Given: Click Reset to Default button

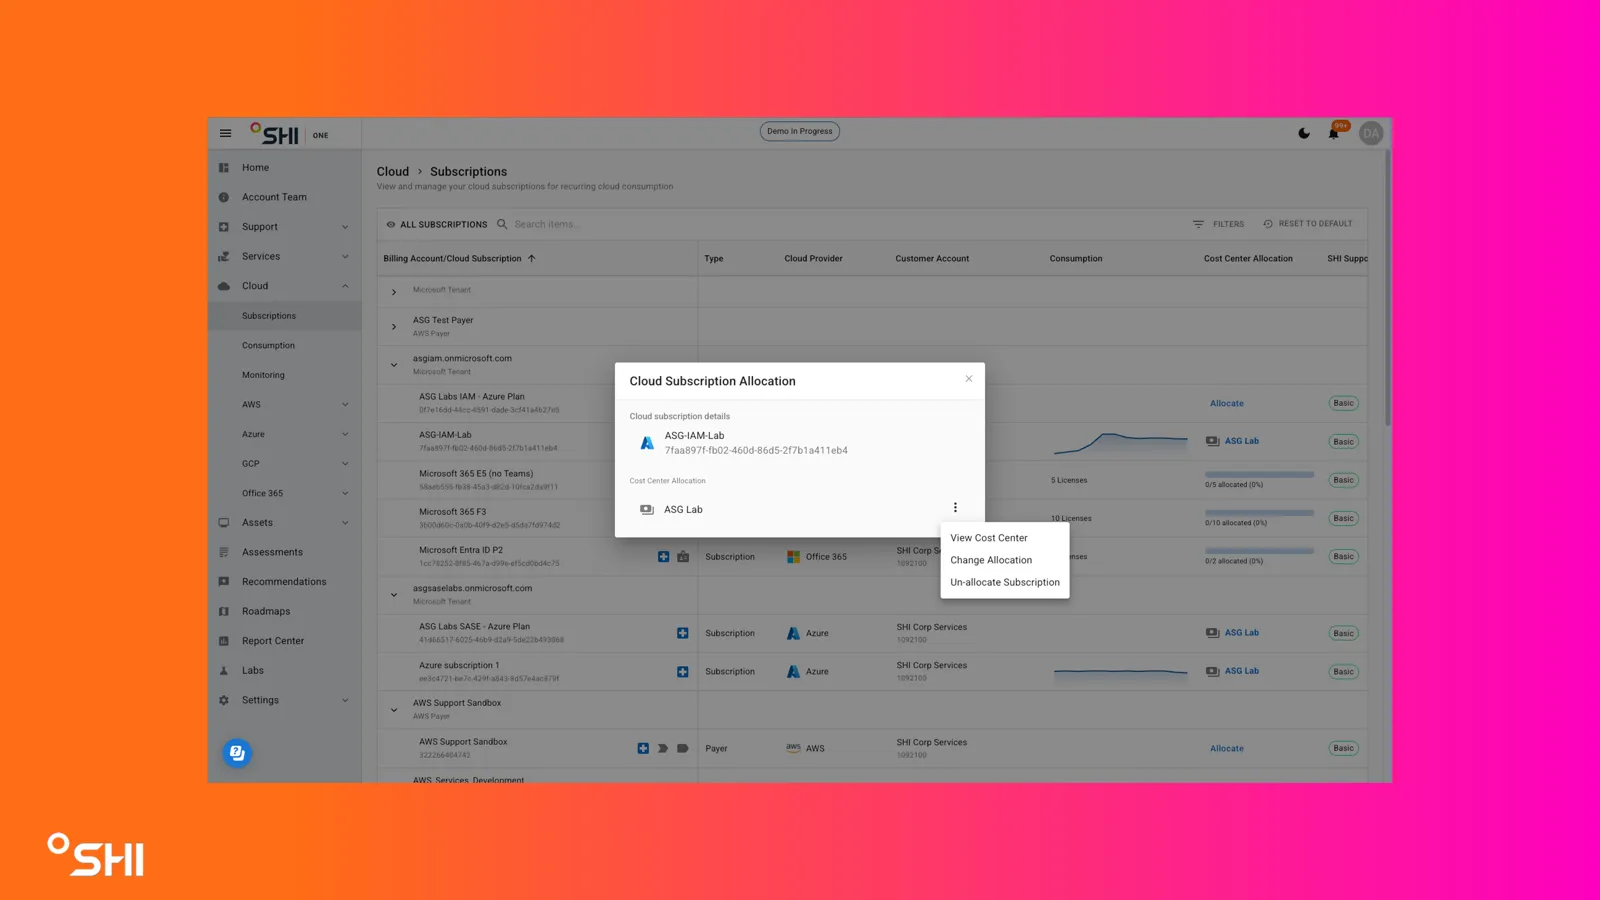Looking at the screenshot, I should 1308,224.
